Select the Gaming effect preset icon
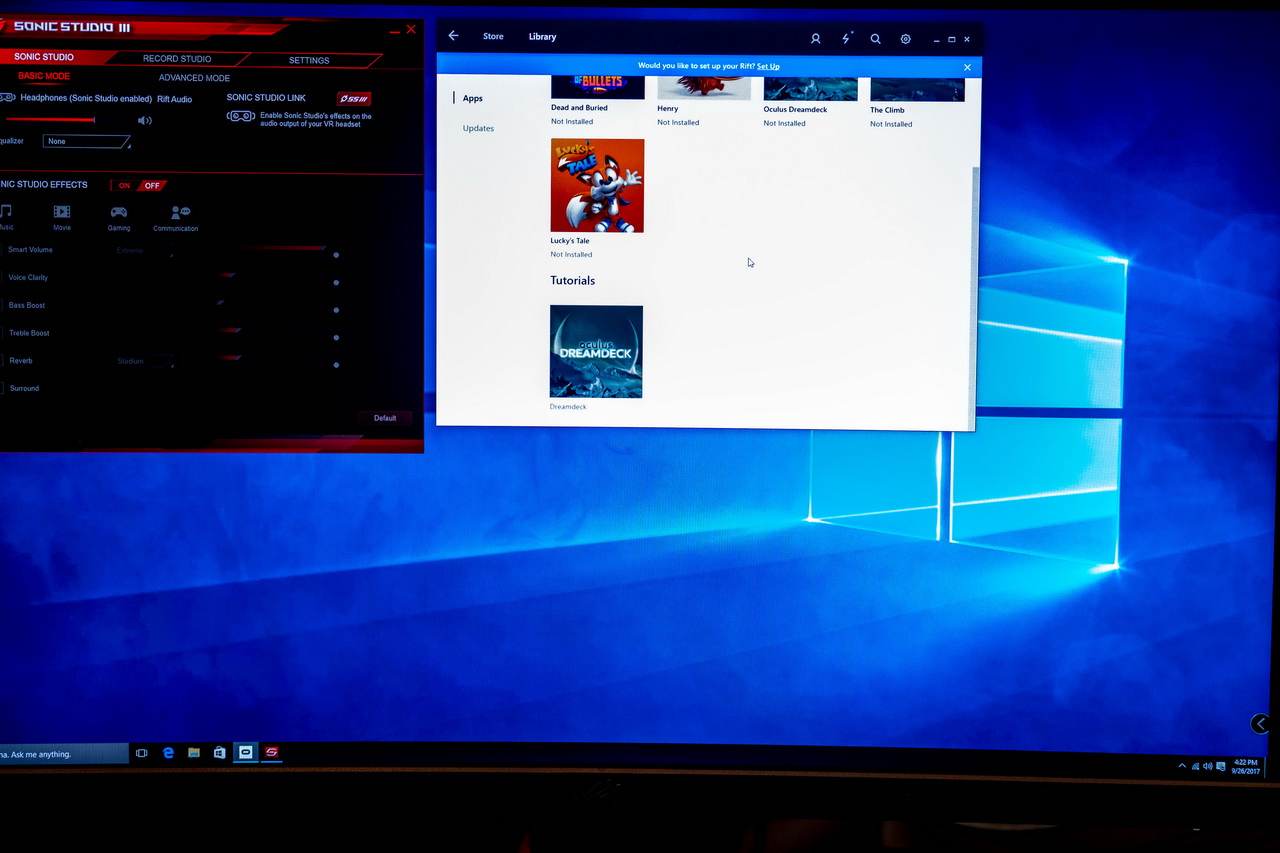1280x853 pixels. 119,212
